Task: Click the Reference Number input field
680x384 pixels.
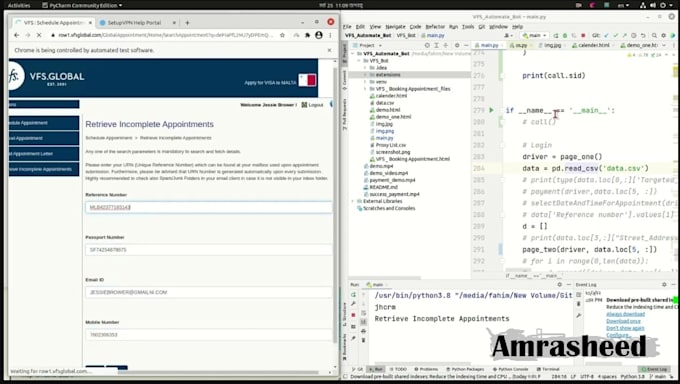Action: click(209, 207)
